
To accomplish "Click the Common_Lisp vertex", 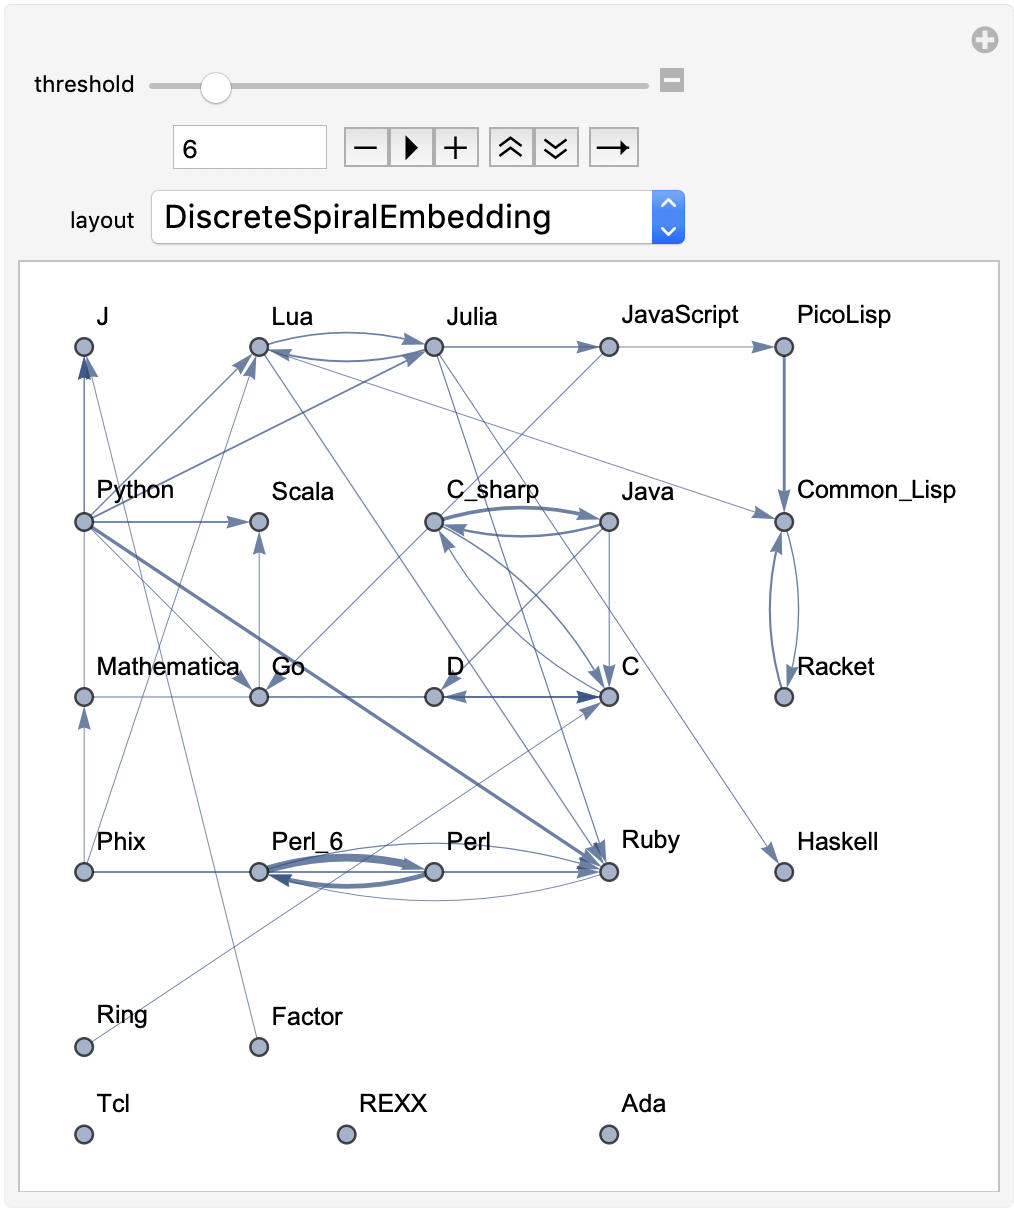I will point(784,522).
